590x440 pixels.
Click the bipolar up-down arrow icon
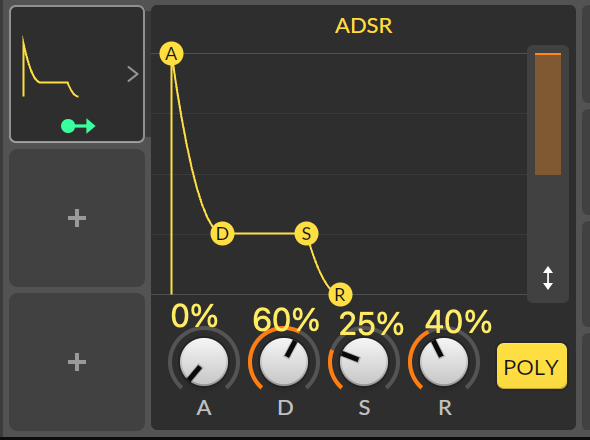[548, 278]
